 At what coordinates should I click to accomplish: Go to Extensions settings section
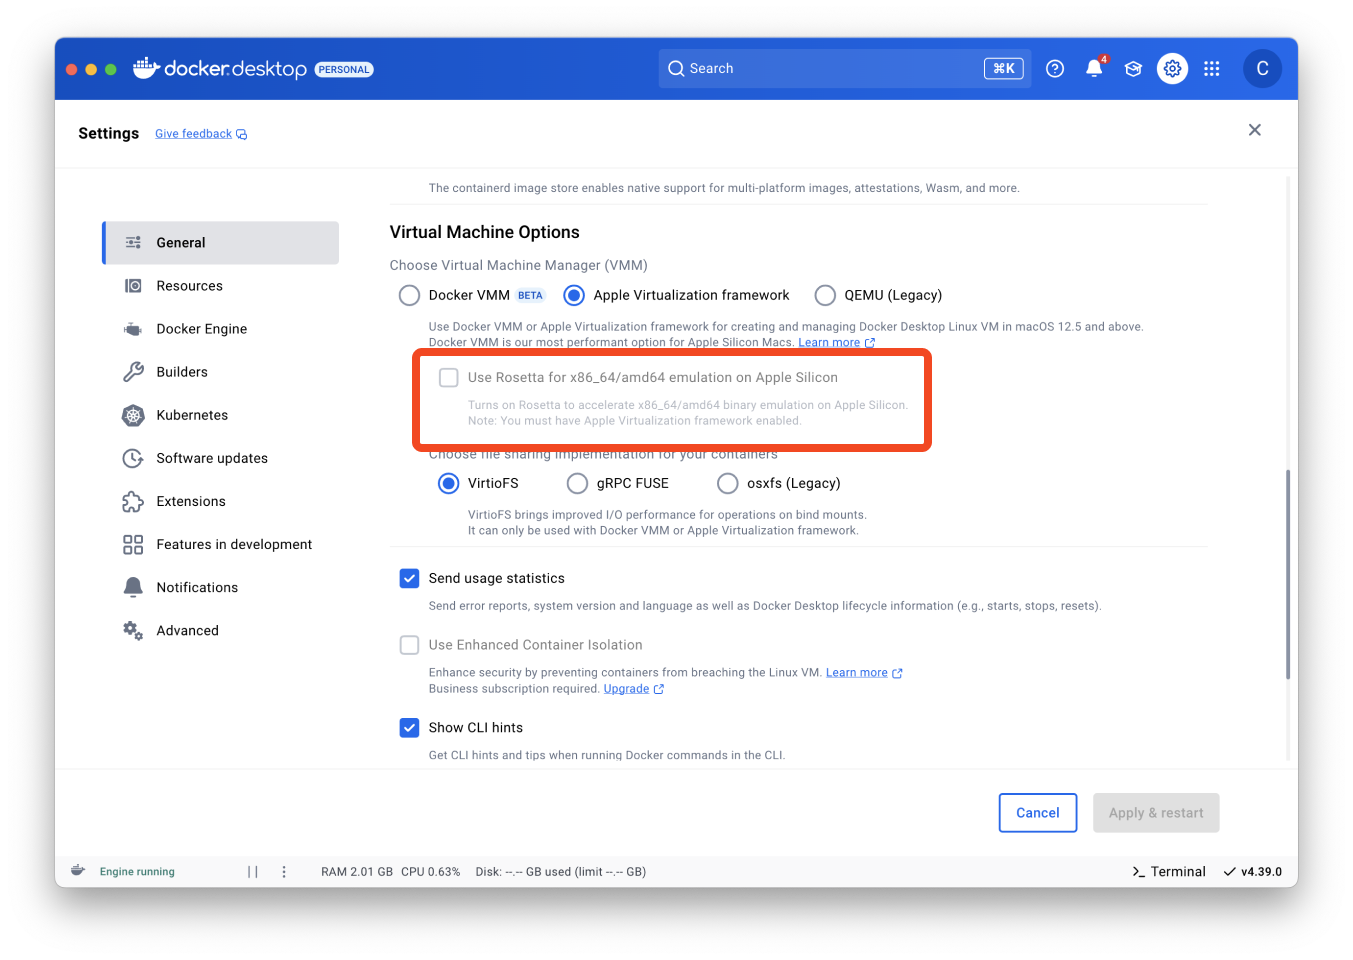(220, 501)
